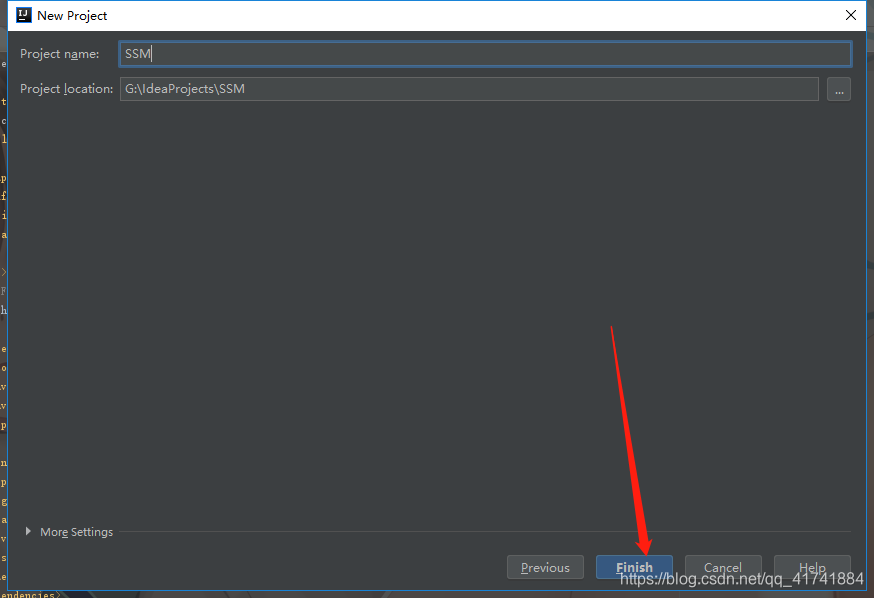Click the Project location path field
The height and width of the screenshot is (598, 874).
(469, 89)
